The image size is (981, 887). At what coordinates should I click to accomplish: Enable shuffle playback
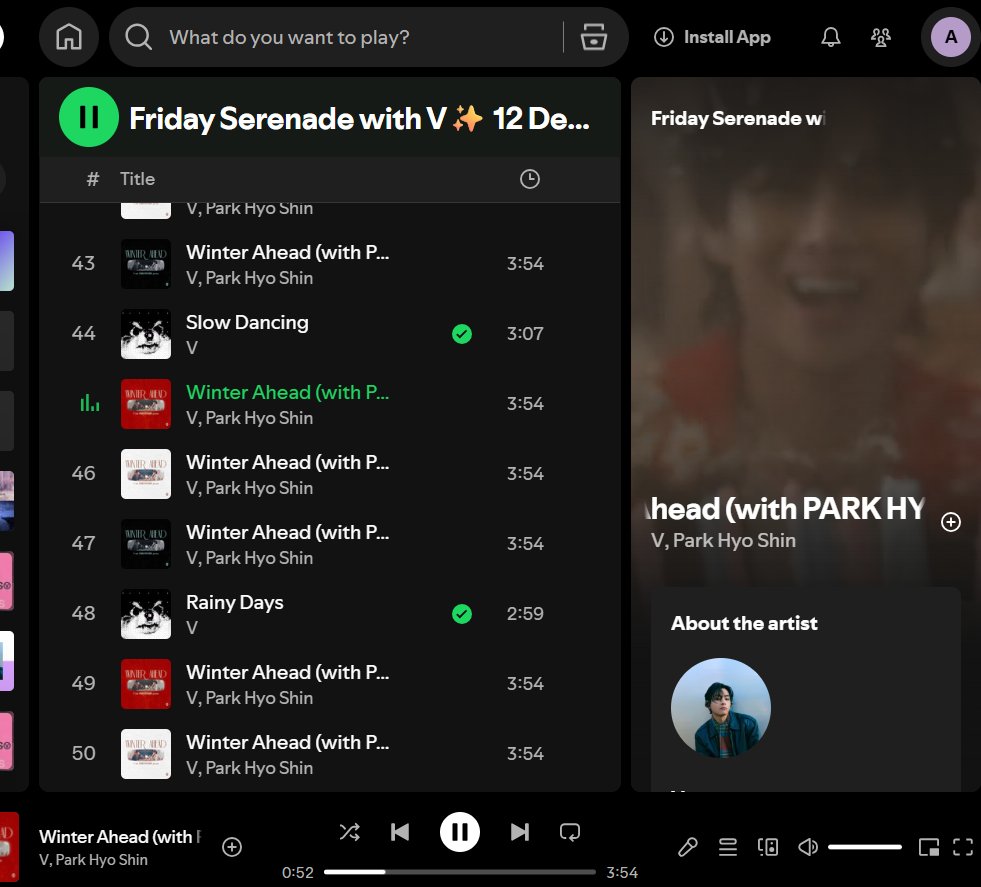[350, 831]
